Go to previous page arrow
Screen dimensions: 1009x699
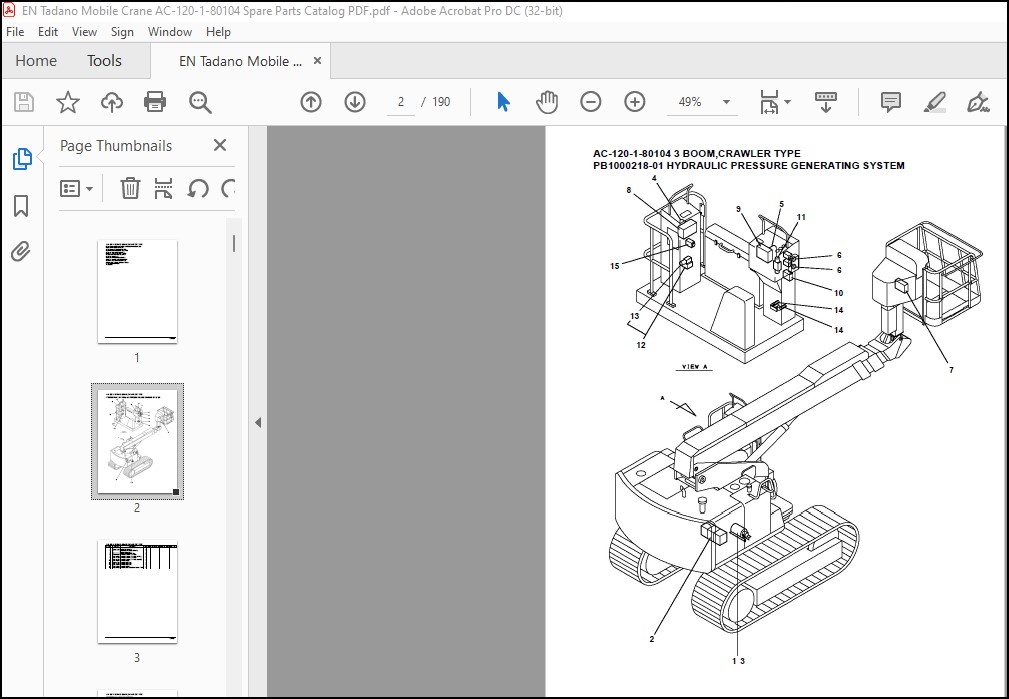[311, 102]
